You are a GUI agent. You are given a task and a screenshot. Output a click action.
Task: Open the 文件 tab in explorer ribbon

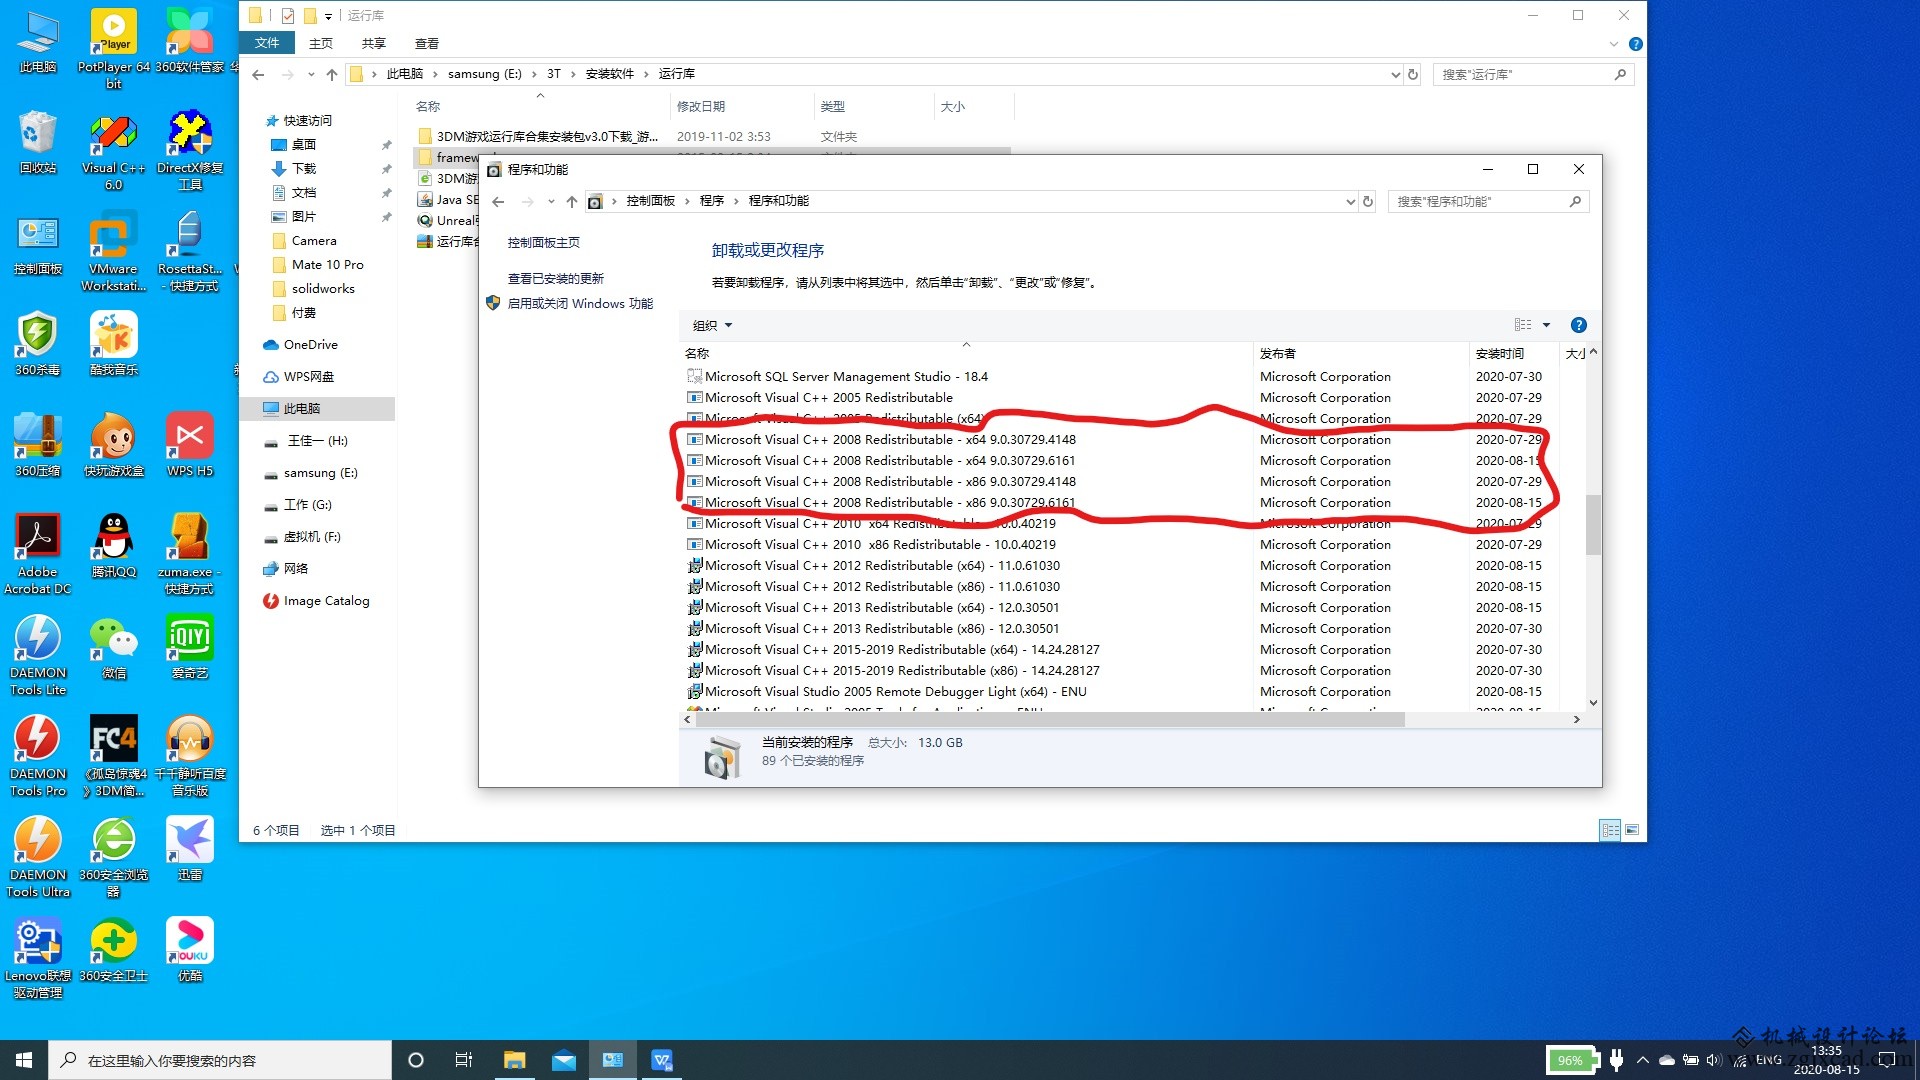267,43
